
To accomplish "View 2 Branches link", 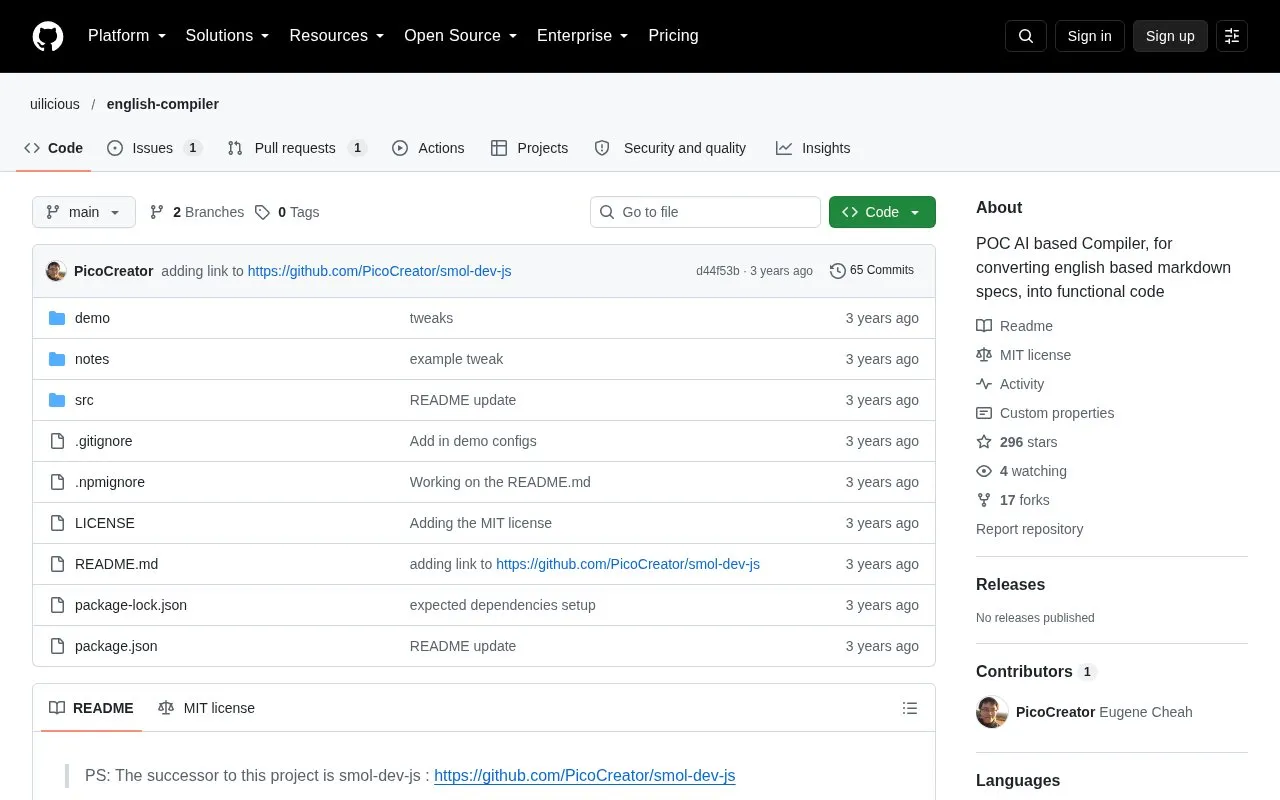I will tap(197, 212).
